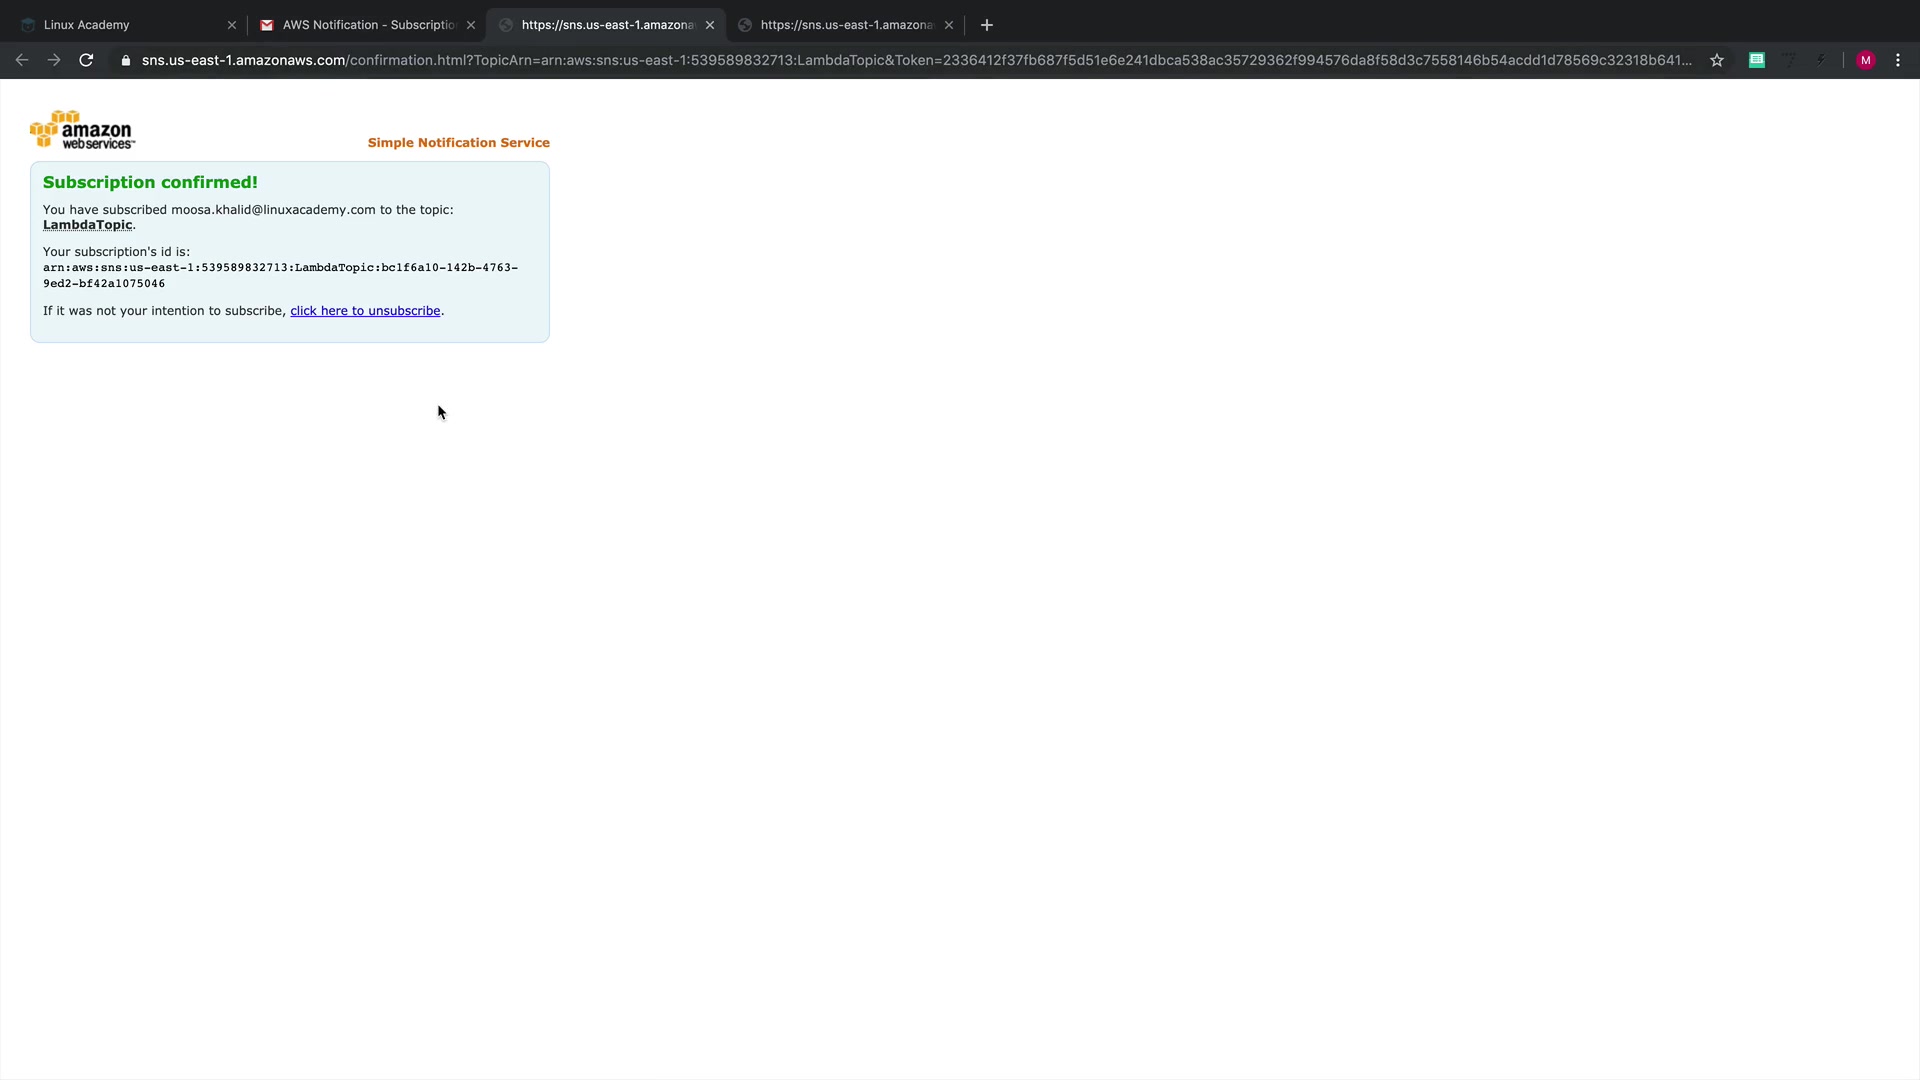Click the address bar URL field
The height and width of the screenshot is (1080, 1920).
(900, 60)
